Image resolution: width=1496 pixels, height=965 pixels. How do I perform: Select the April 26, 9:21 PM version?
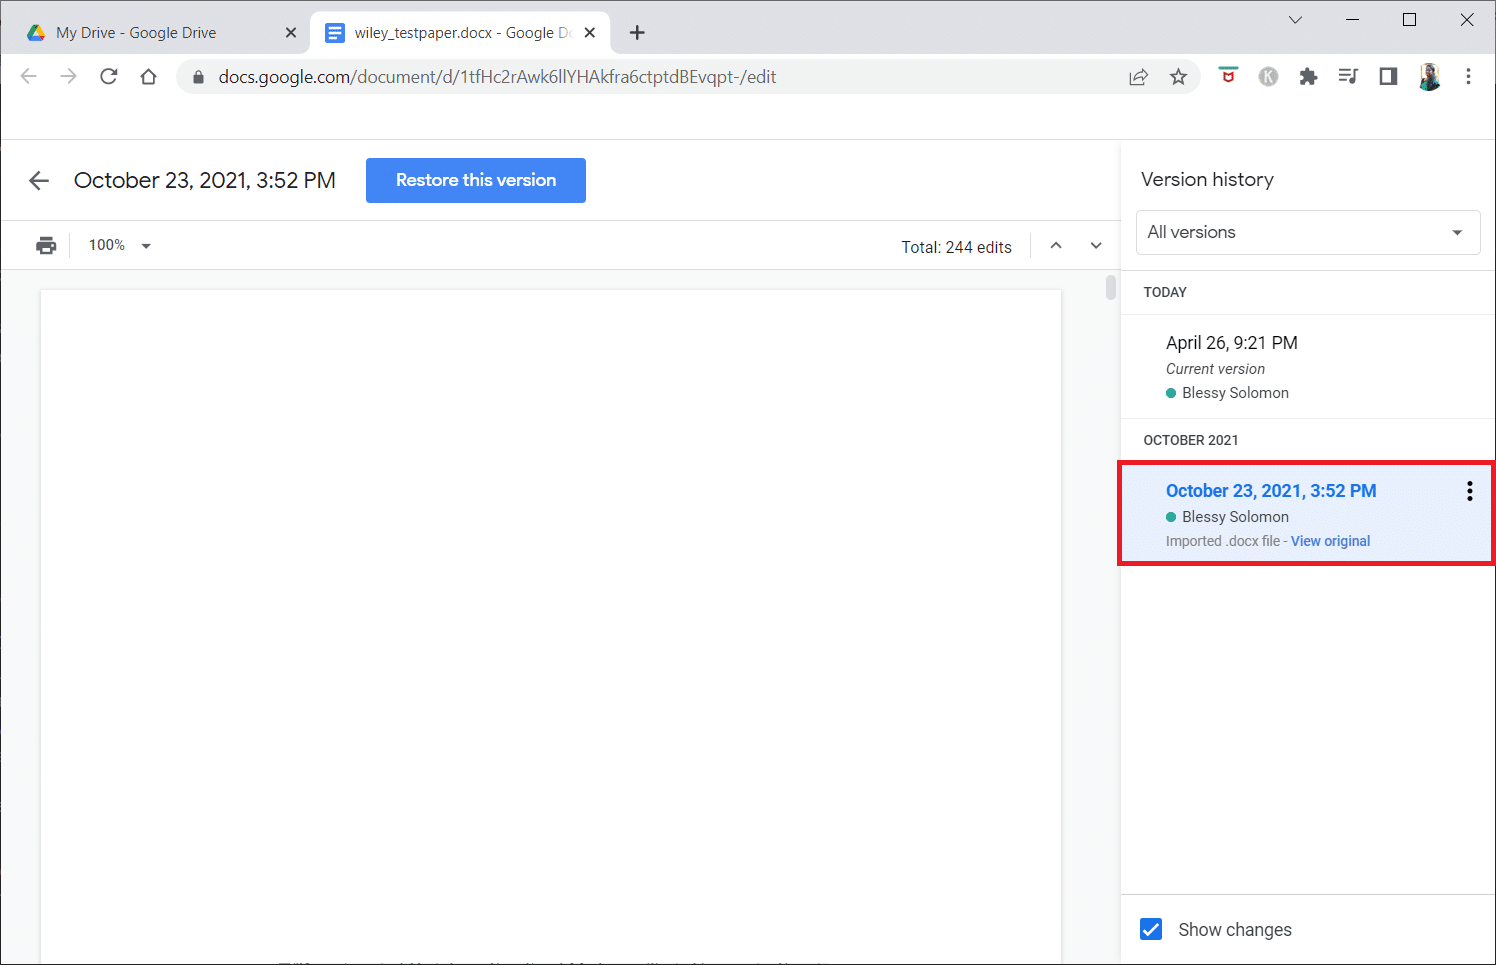1308,367
